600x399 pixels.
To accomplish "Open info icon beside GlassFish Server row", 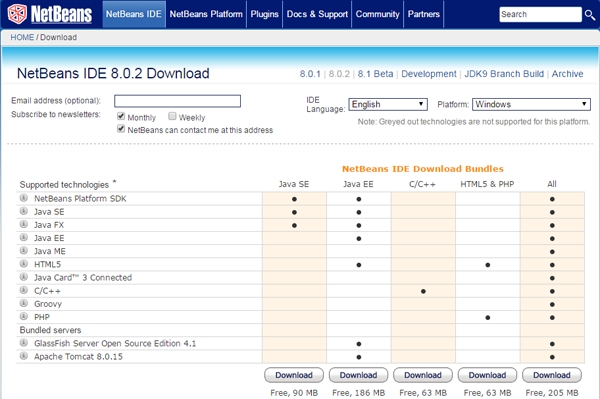I will pos(24,342).
